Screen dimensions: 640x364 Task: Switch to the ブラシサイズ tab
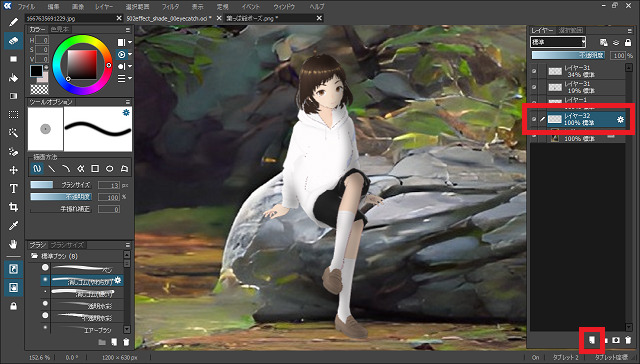tap(67, 245)
